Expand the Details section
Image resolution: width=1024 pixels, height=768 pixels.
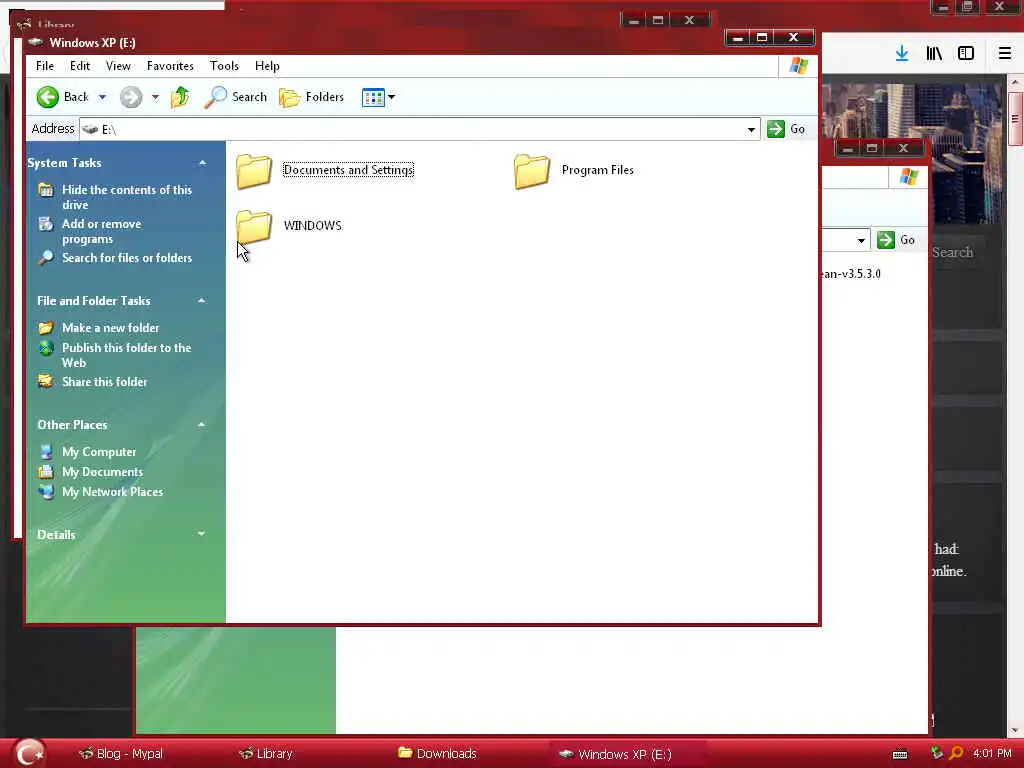pyautogui.click(x=201, y=534)
